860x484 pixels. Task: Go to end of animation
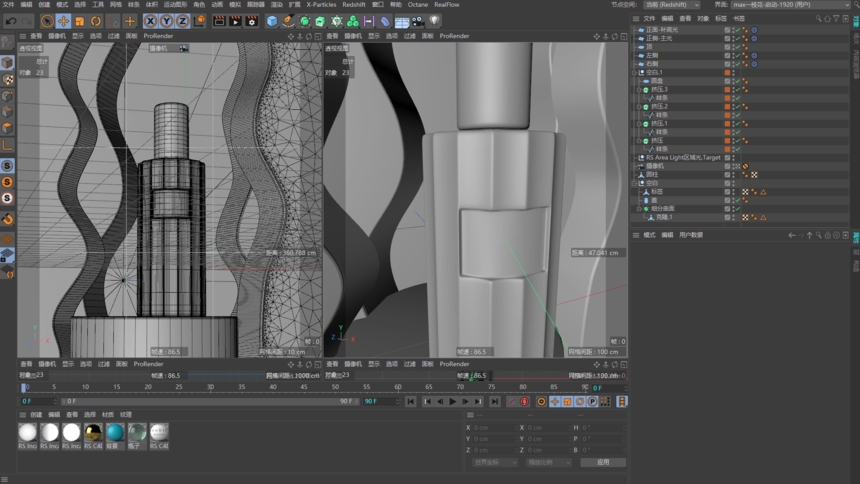click(x=495, y=402)
